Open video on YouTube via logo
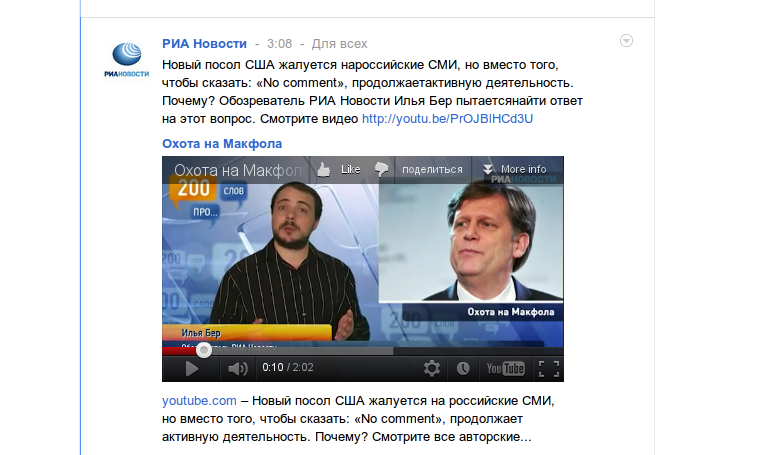Viewport: 779px width, 455px height. 505,368
